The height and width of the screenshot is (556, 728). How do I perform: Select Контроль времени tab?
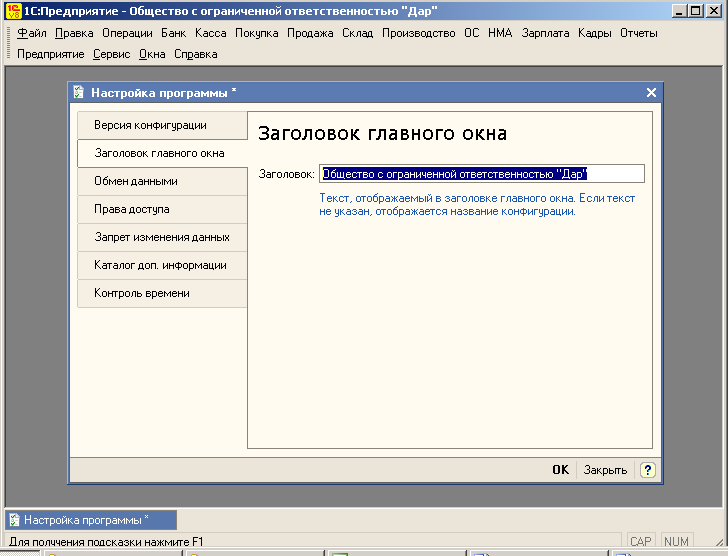click(x=162, y=293)
